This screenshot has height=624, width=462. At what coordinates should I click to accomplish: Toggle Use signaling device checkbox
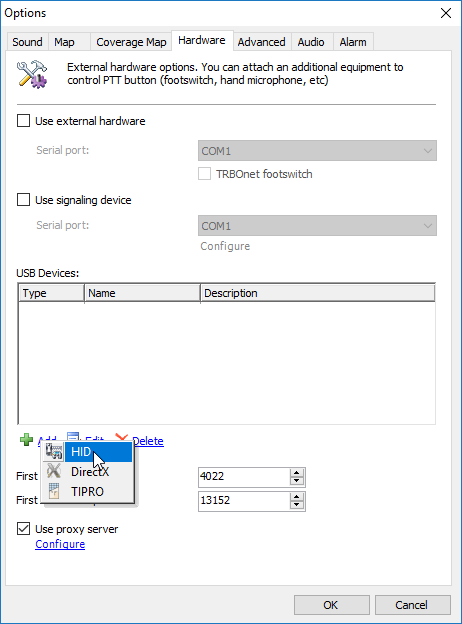(23, 199)
